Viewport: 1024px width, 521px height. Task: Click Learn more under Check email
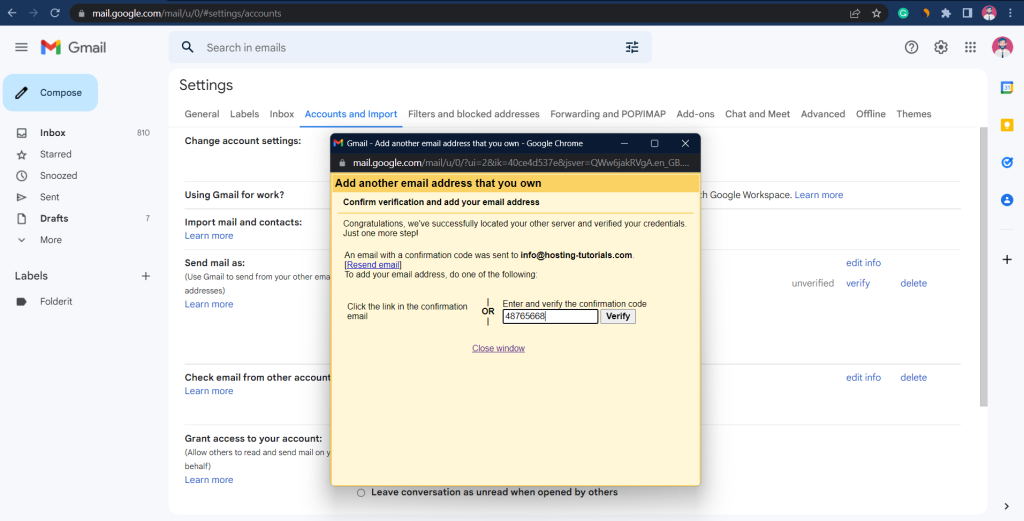point(208,391)
